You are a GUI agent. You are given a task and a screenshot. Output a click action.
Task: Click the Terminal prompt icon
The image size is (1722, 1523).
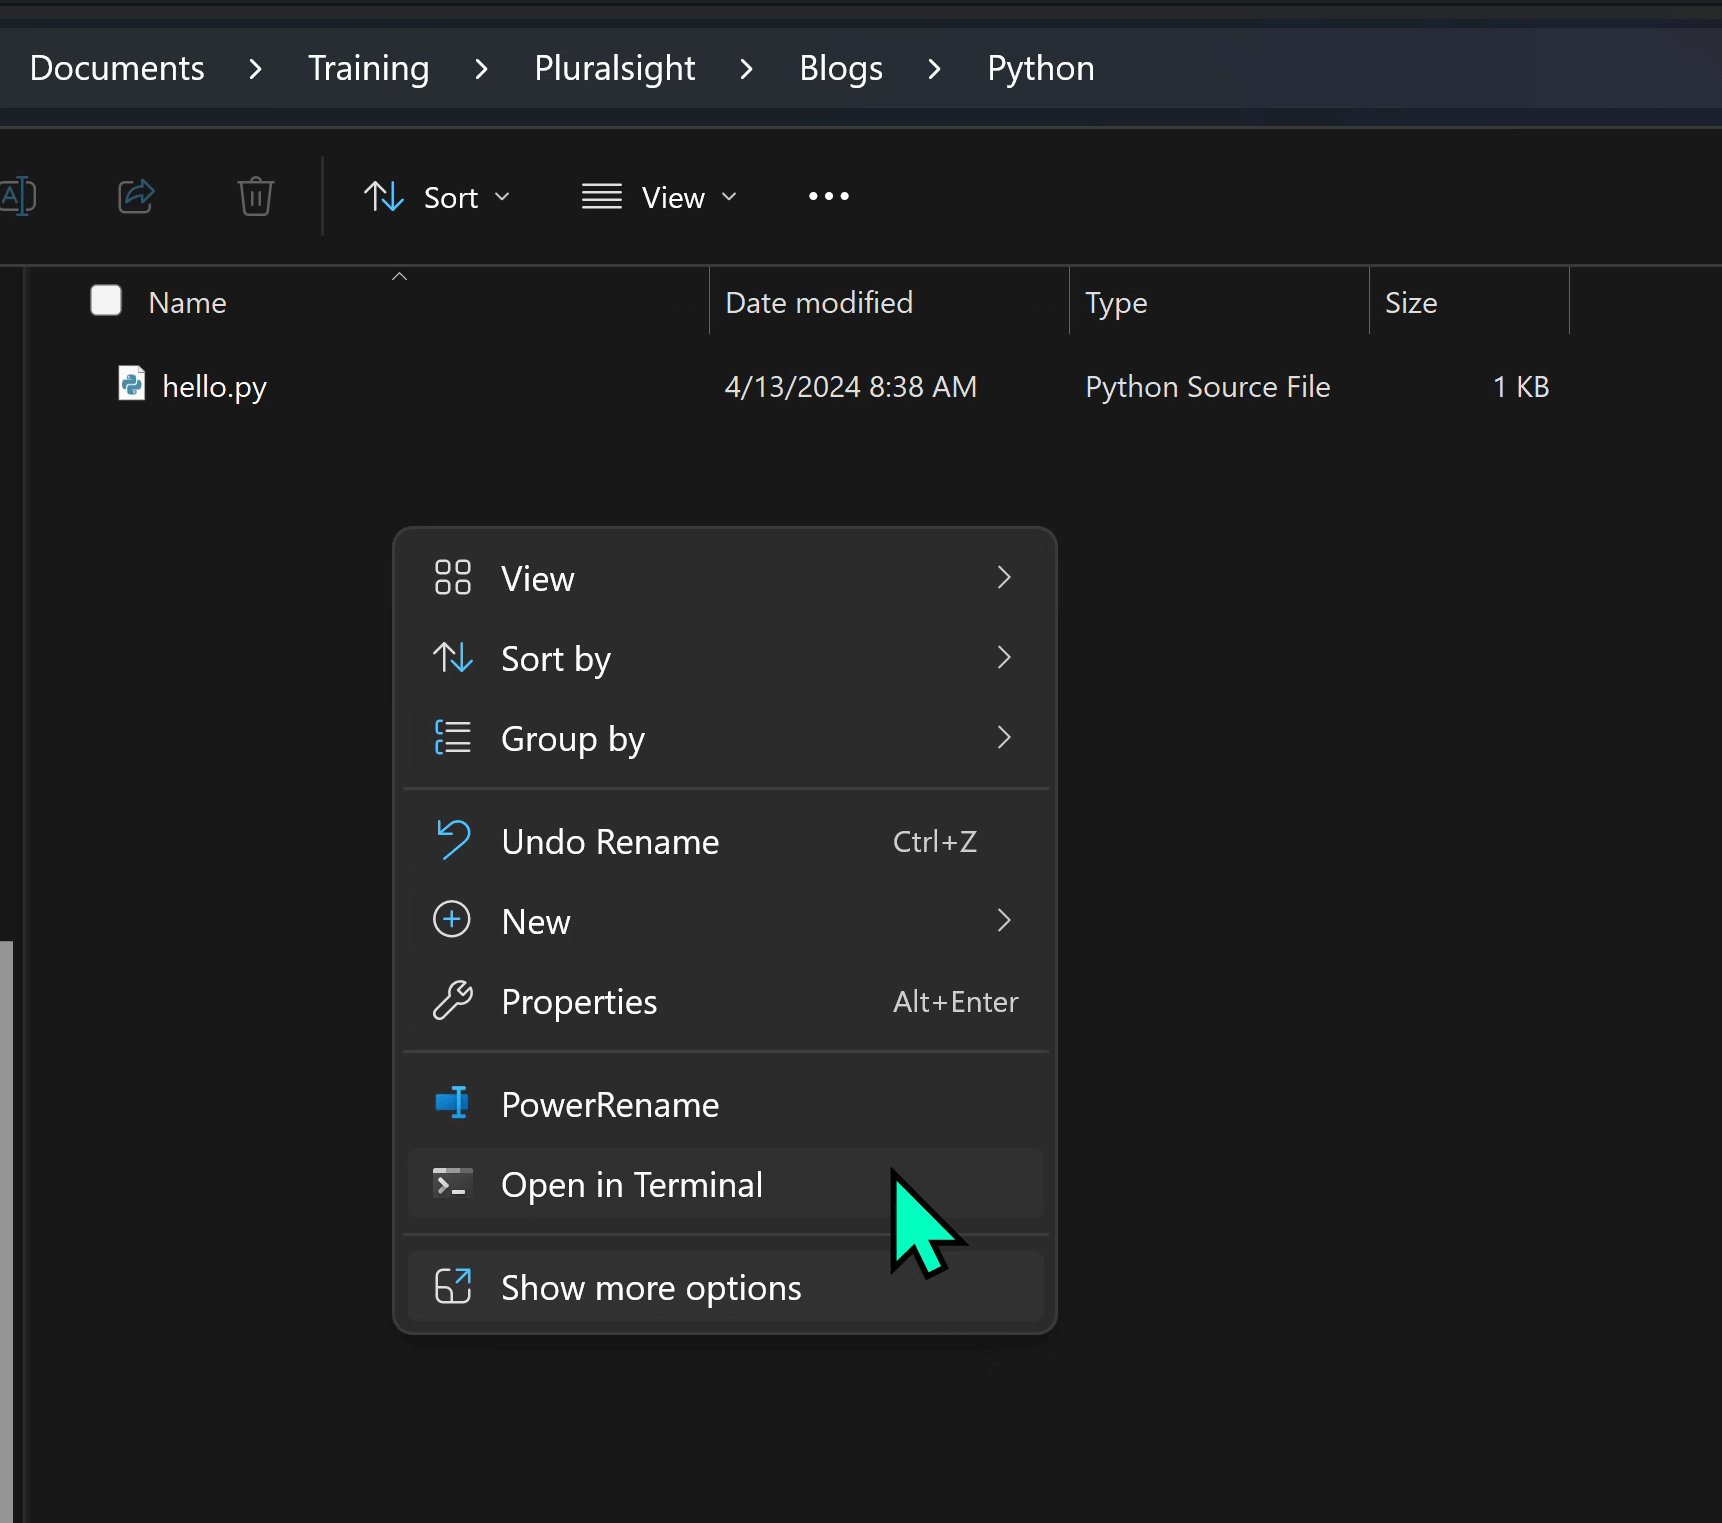coord(452,1183)
